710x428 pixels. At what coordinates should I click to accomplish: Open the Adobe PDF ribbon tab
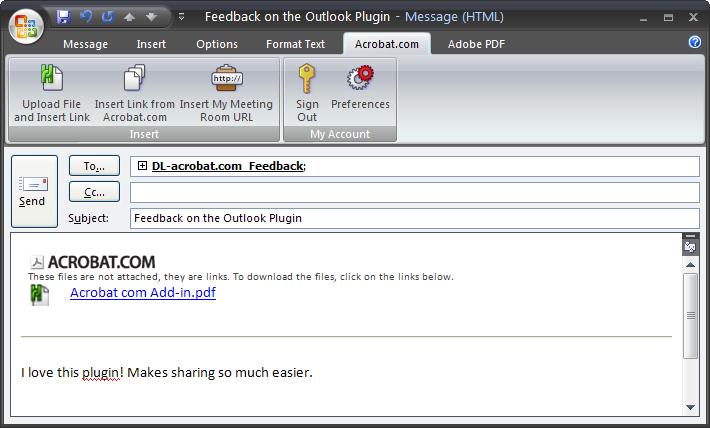476,44
